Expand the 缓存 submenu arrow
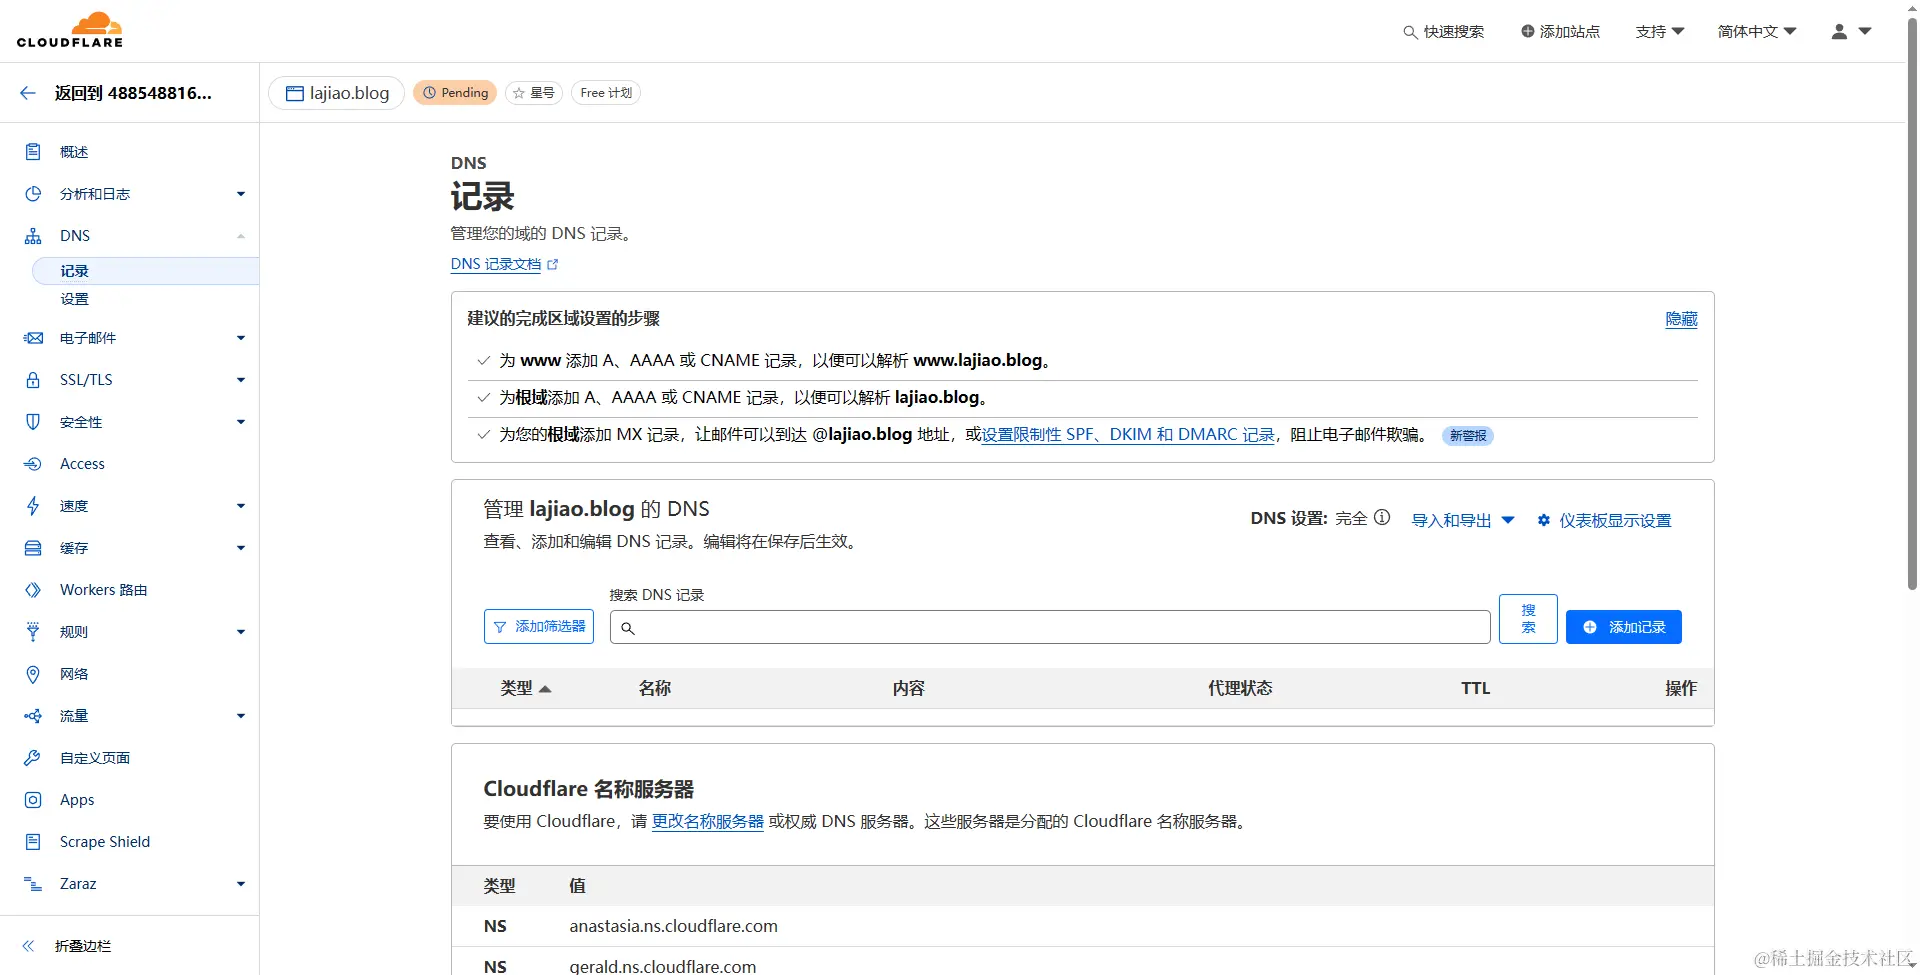 pyautogui.click(x=241, y=548)
